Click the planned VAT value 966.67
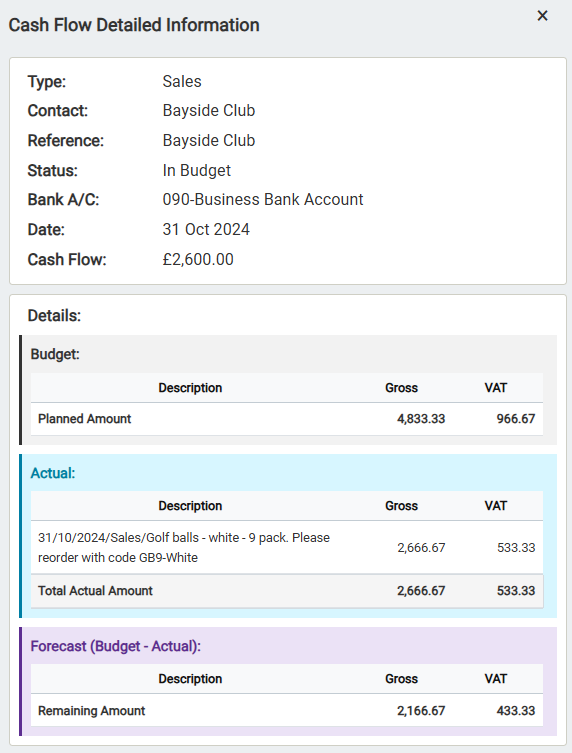The height and width of the screenshot is (753, 572). pos(515,419)
